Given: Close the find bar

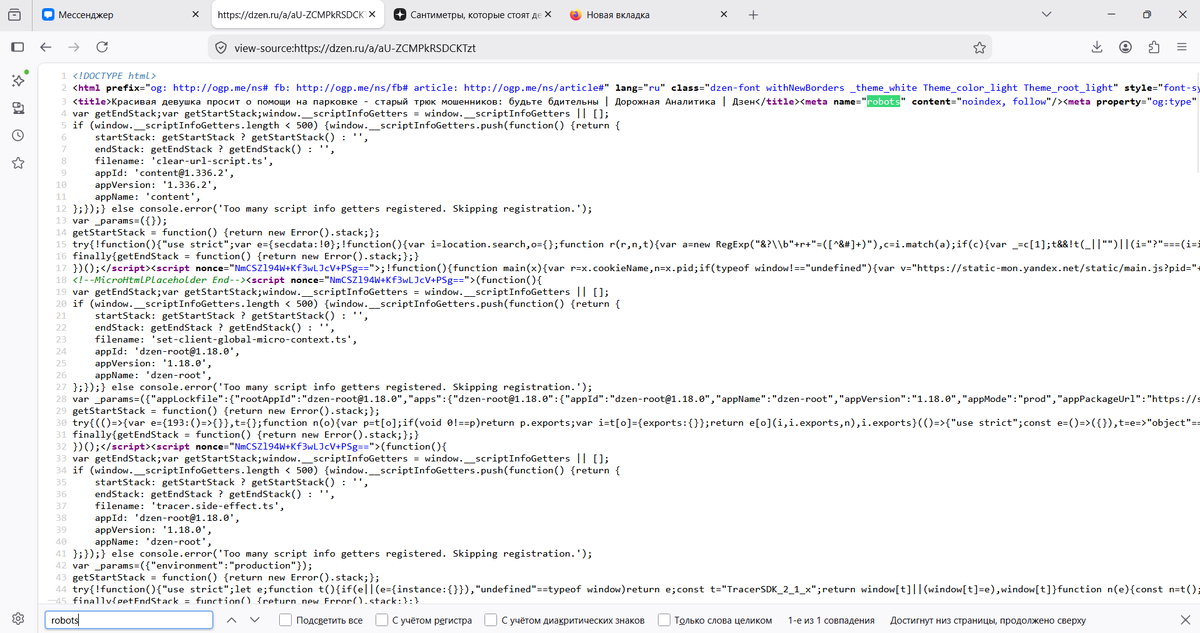Looking at the screenshot, I should tap(1184, 620).
